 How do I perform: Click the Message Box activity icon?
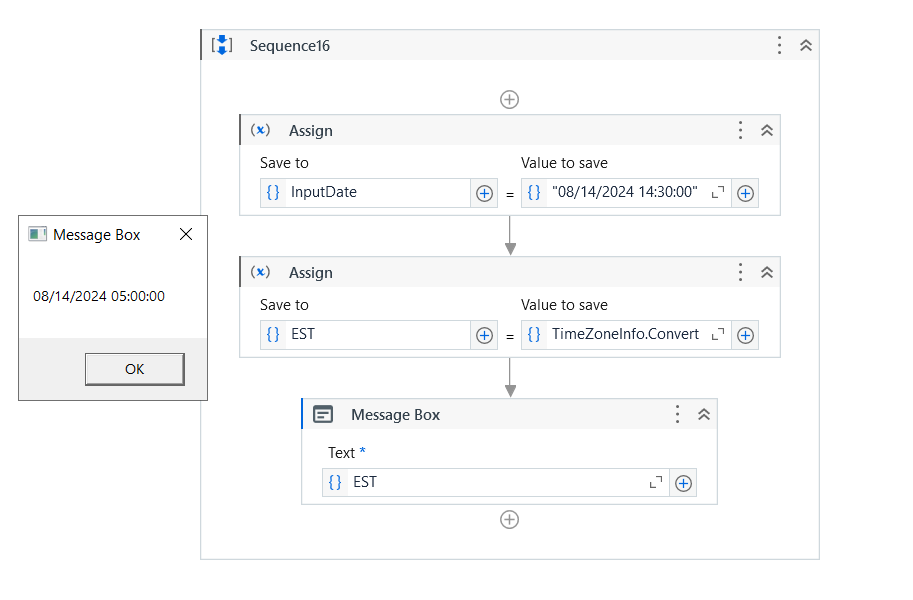click(323, 414)
